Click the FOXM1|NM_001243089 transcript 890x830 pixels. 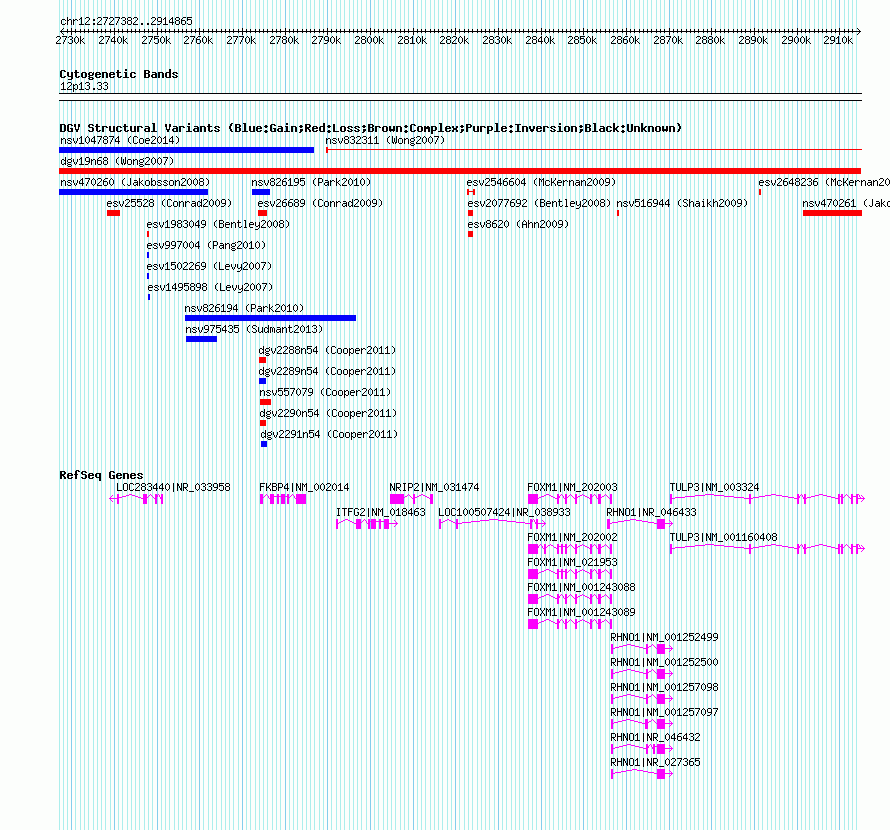570,624
